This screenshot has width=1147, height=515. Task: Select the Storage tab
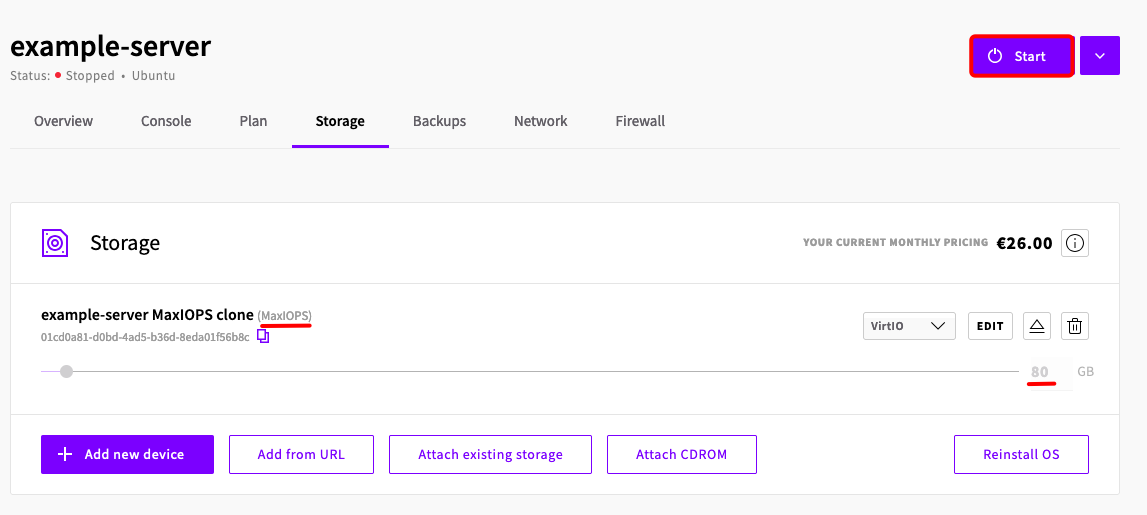[x=340, y=121]
